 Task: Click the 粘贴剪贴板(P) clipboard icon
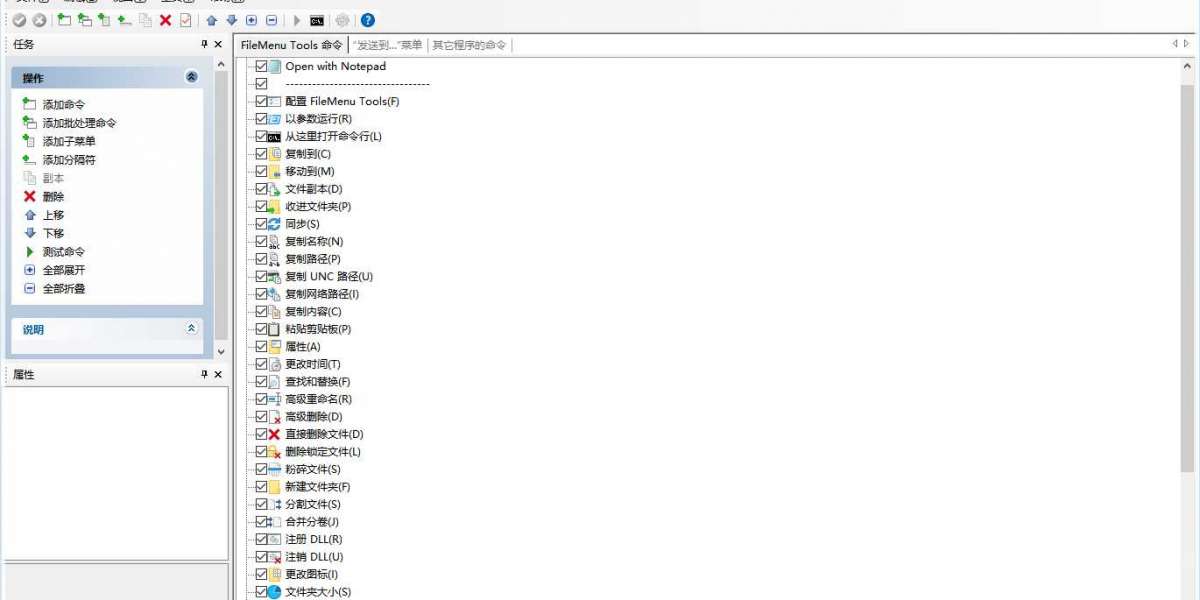tap(275, 329)
